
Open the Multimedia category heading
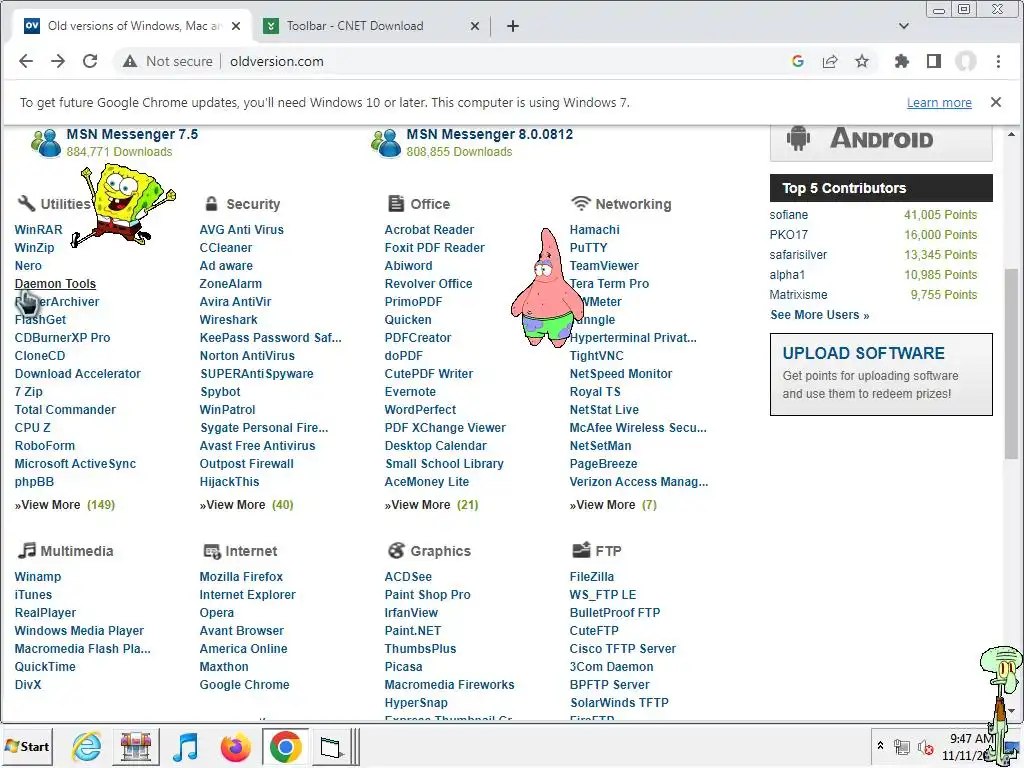(x=76, y=551)
